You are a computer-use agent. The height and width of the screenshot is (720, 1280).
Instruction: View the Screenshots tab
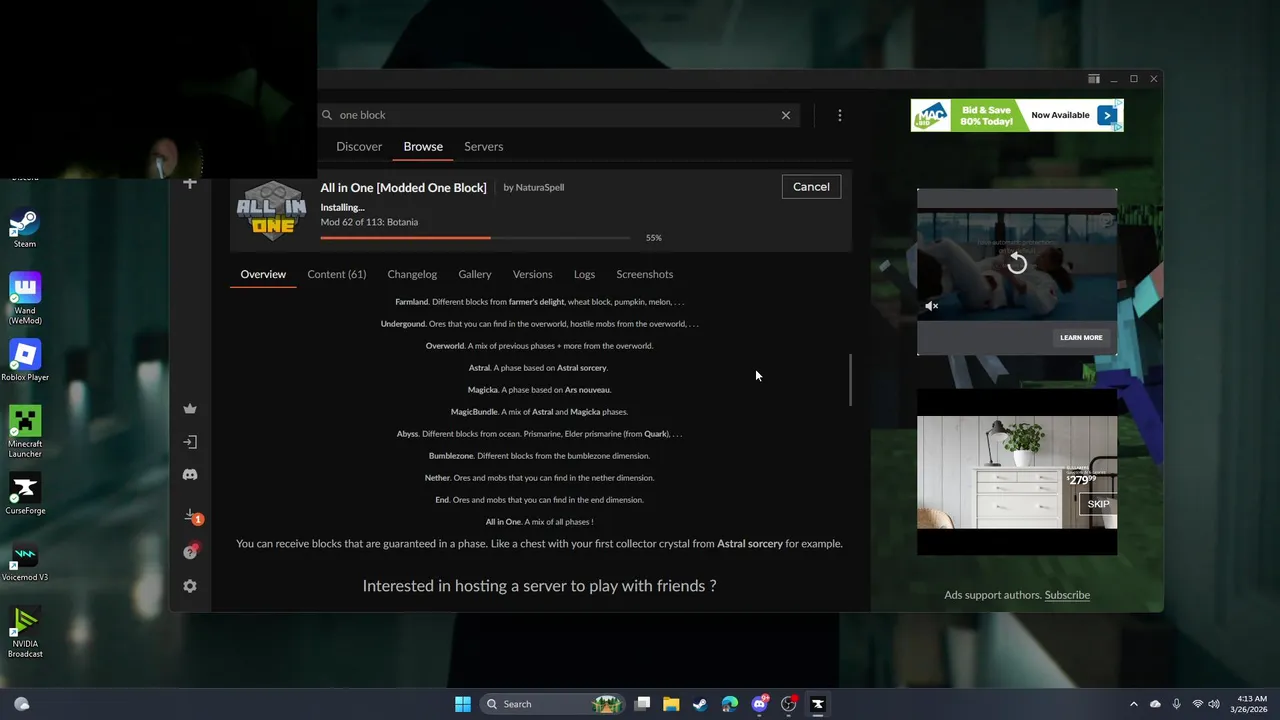645,274
